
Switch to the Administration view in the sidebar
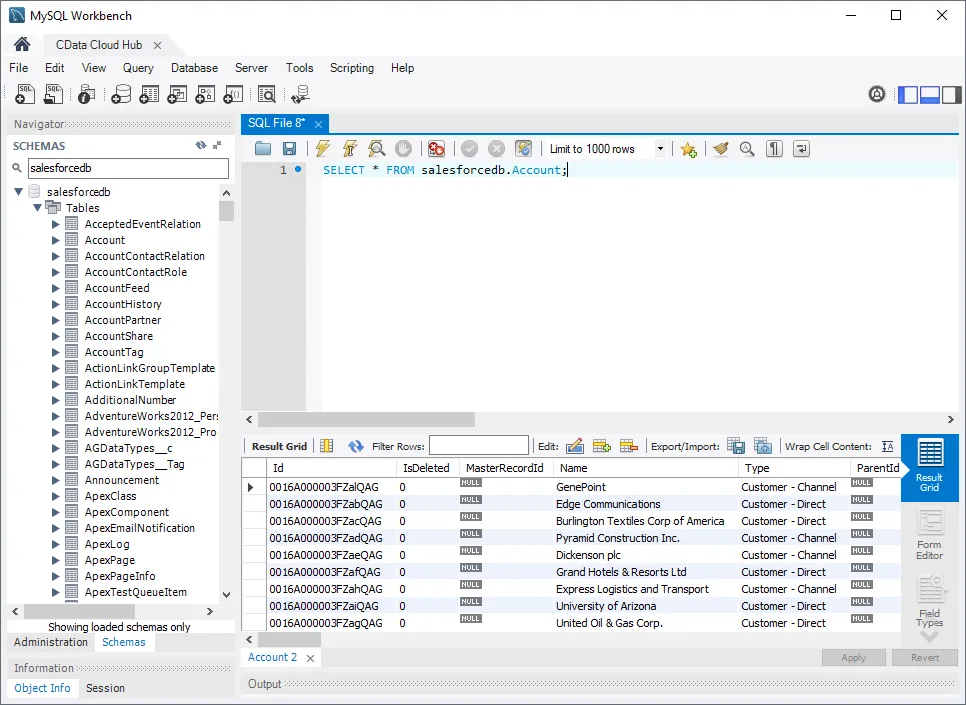49,642
